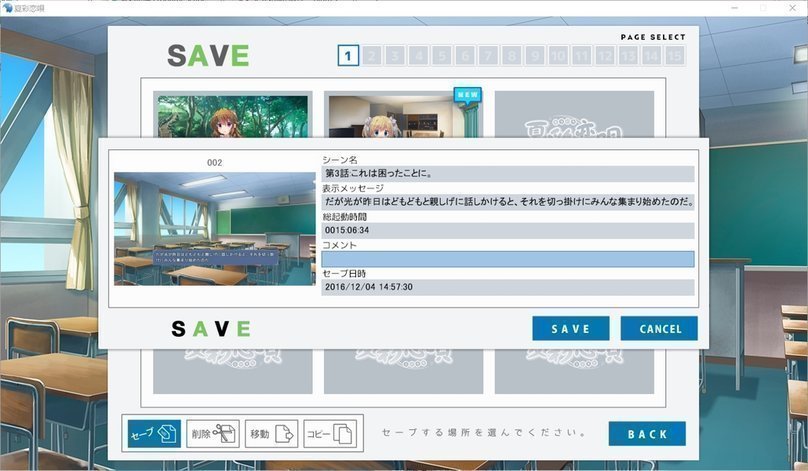Click the CANCEL button in dialog
The width and height of the screenshot is (808, 471).
pos(659,328)
